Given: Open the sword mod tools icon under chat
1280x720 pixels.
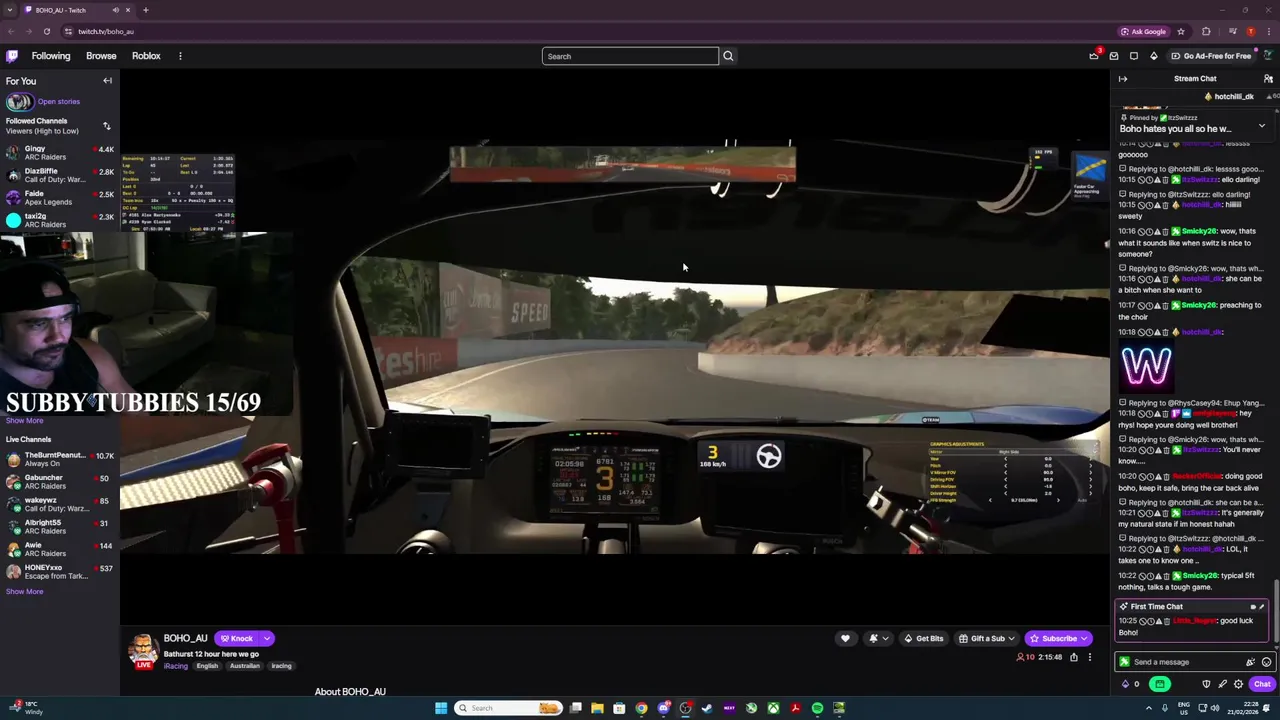Looking at the screenshot, I should [x=1222, y=684].
